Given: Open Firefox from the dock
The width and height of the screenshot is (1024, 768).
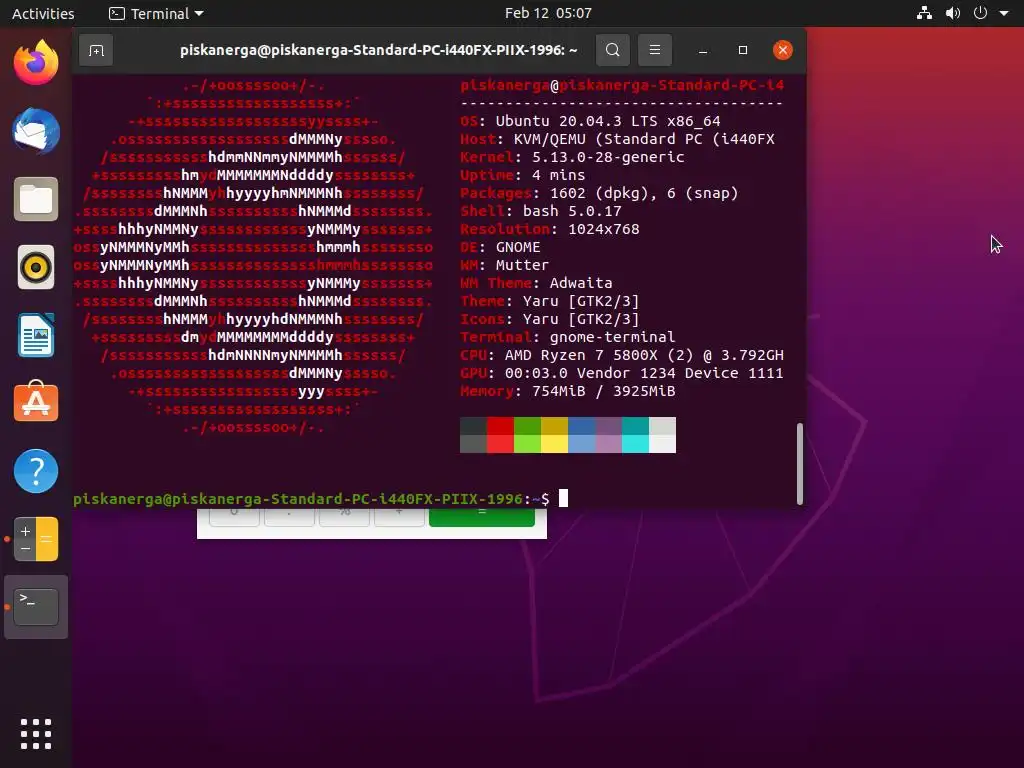Looking at the screenshot, I should click(x=36, y=63).
